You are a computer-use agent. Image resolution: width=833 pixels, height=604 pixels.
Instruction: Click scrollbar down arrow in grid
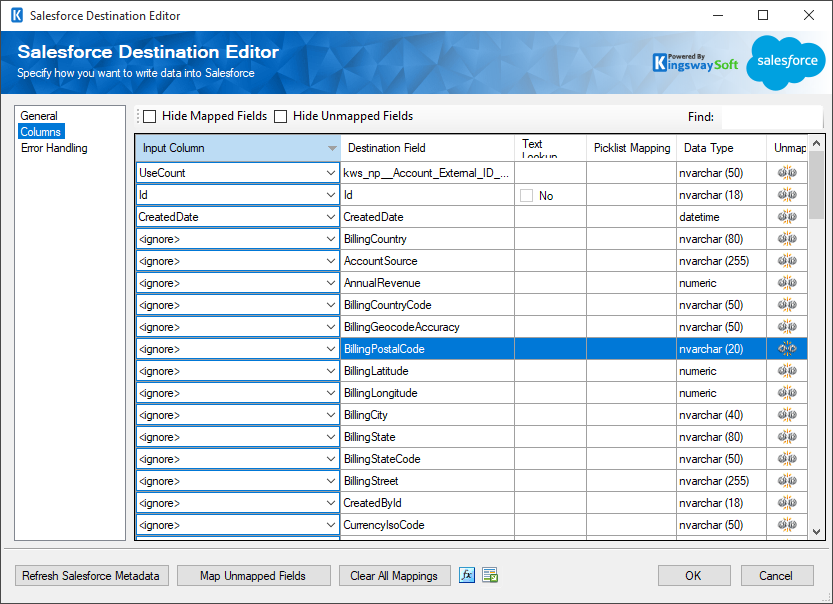[817, 531]
